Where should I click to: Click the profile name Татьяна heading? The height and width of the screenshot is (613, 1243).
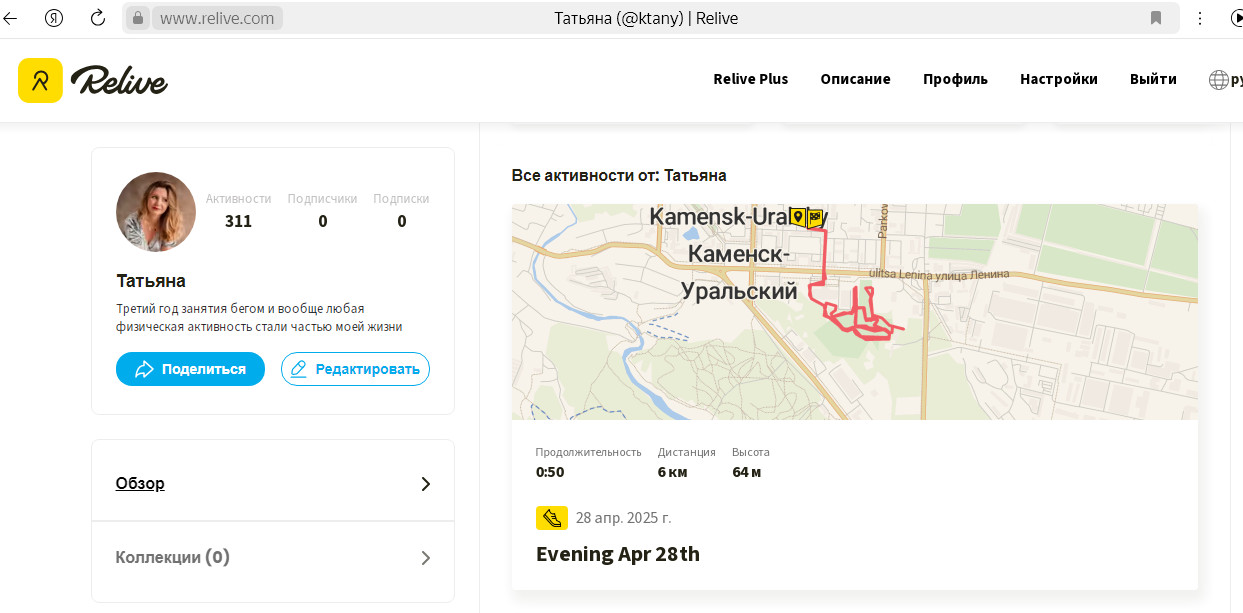151,281
